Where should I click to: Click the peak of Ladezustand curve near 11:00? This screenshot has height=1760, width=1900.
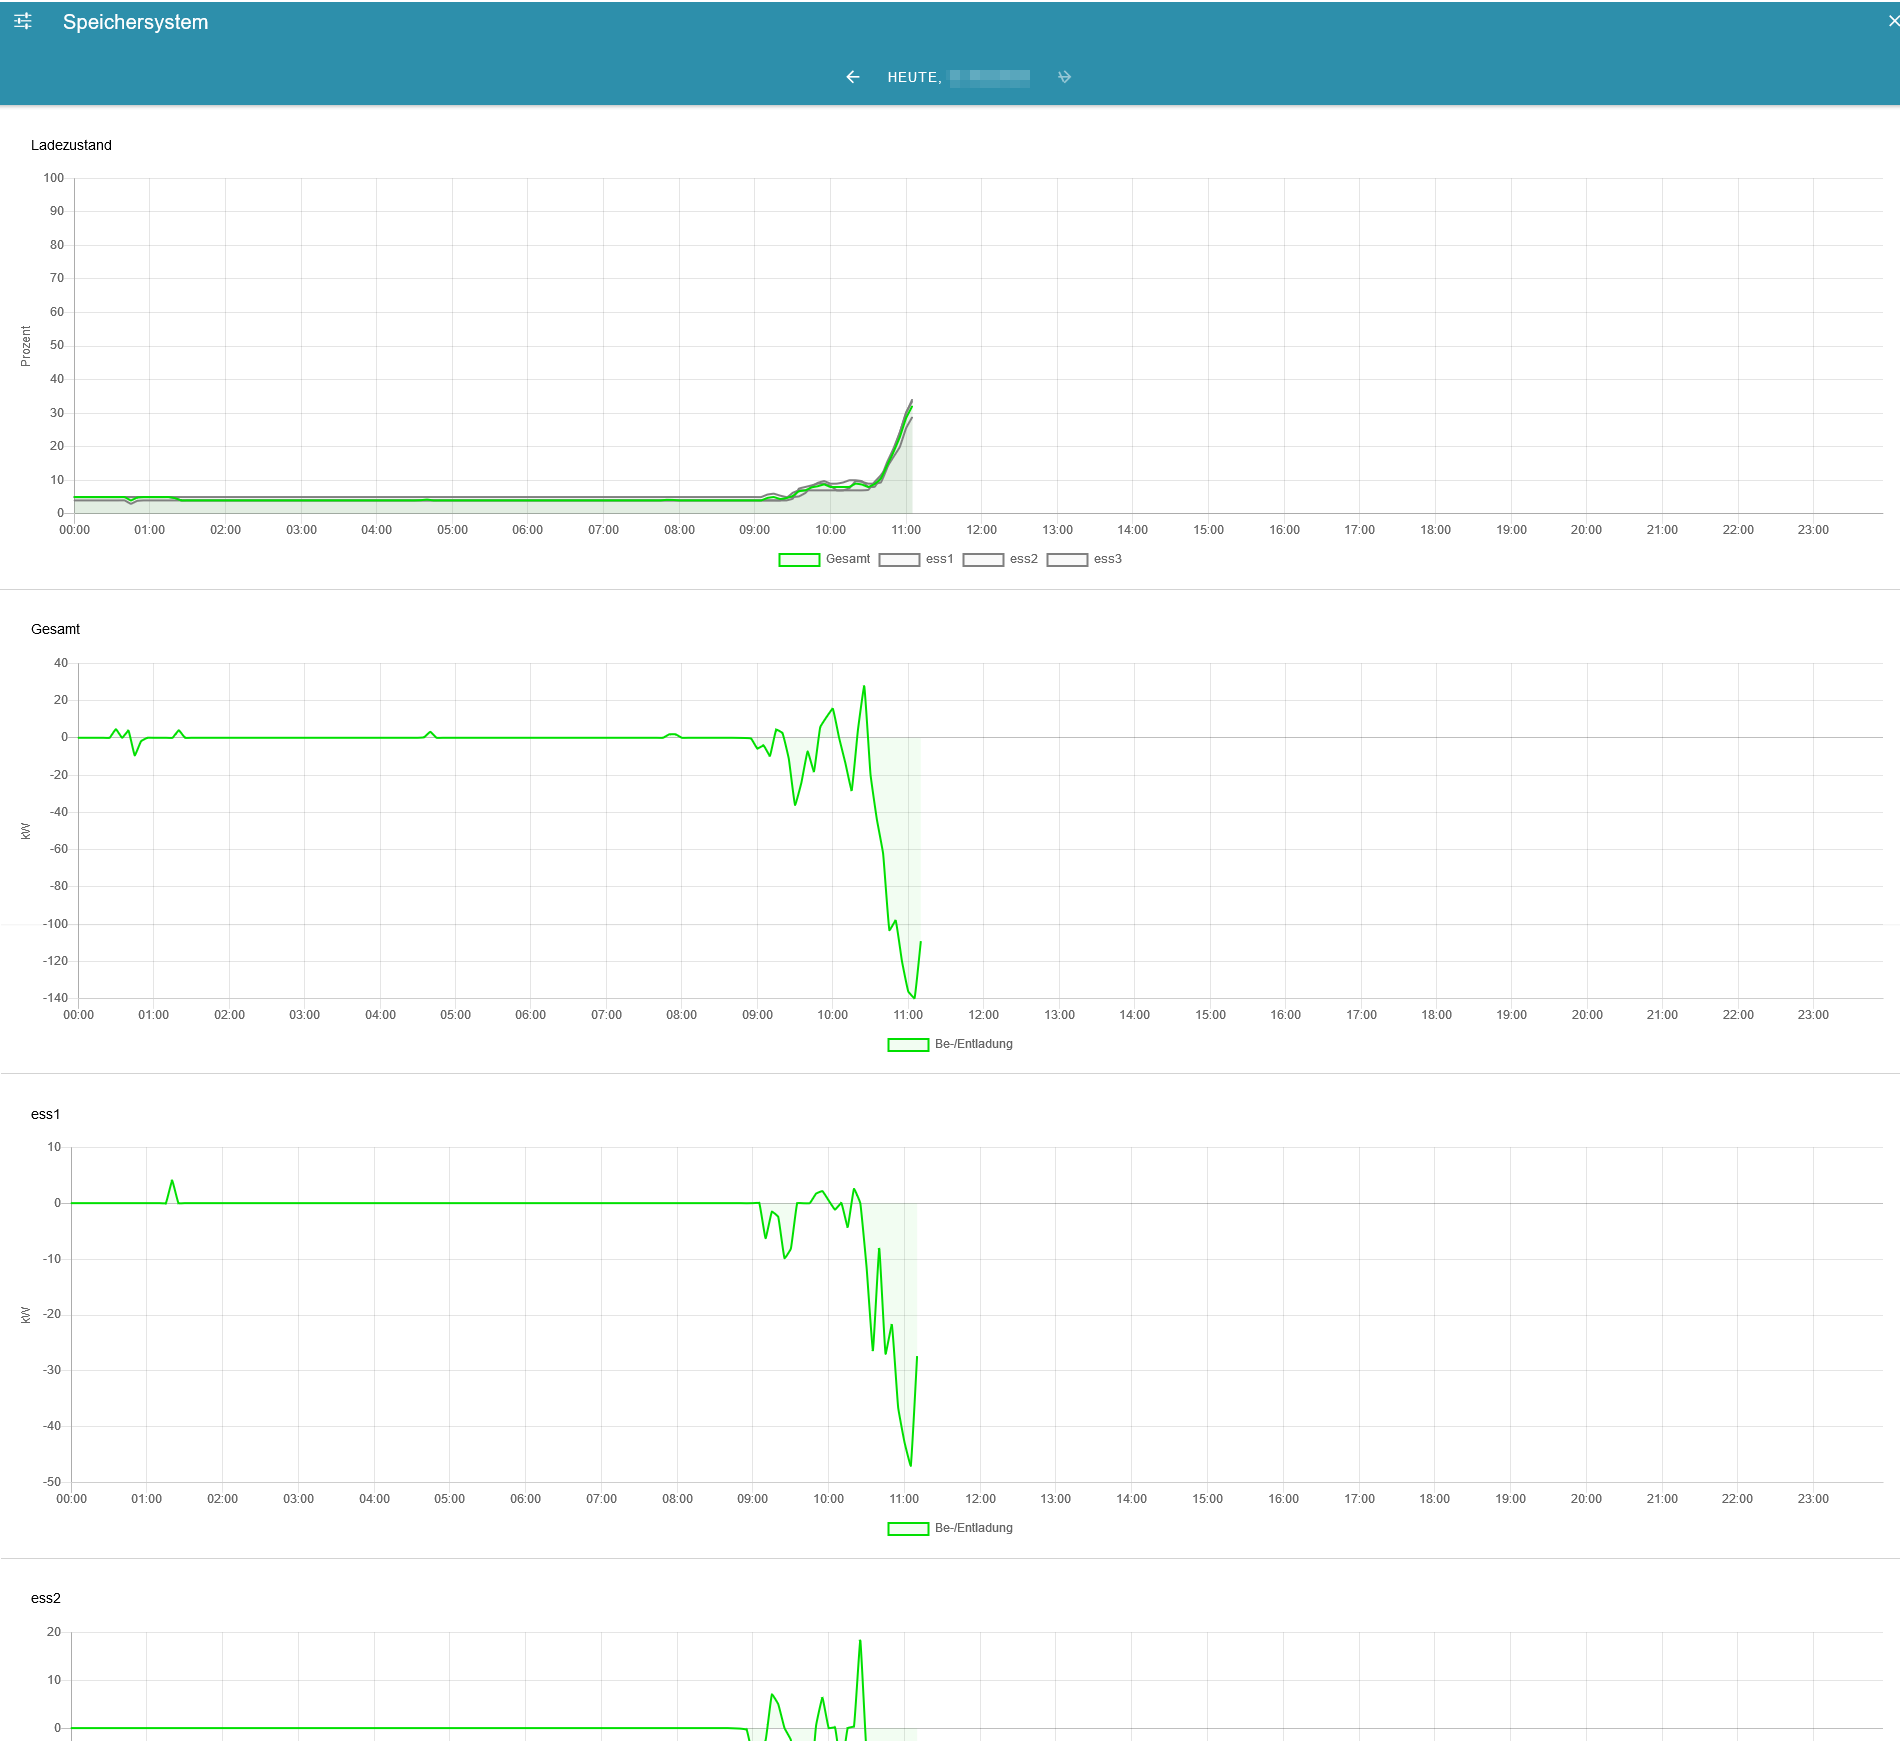pos(911,401)
